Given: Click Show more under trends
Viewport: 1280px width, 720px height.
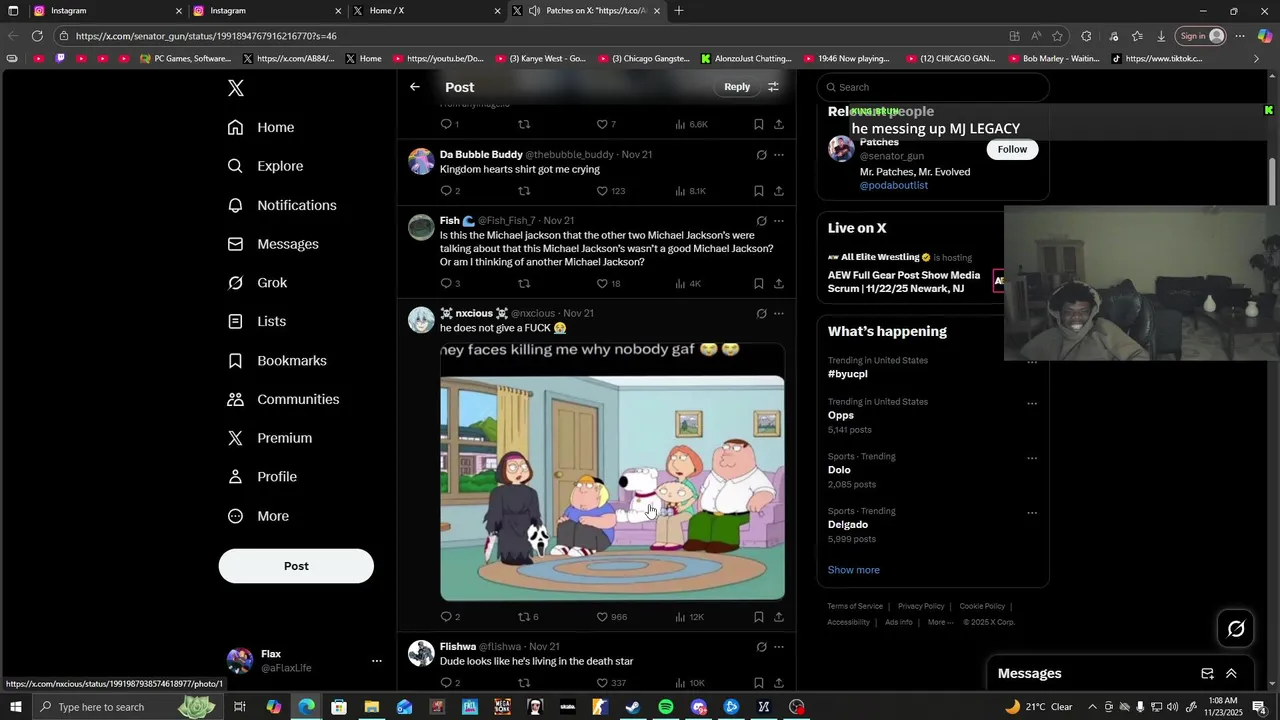Looking at the screenshot, I should (854, 570).
